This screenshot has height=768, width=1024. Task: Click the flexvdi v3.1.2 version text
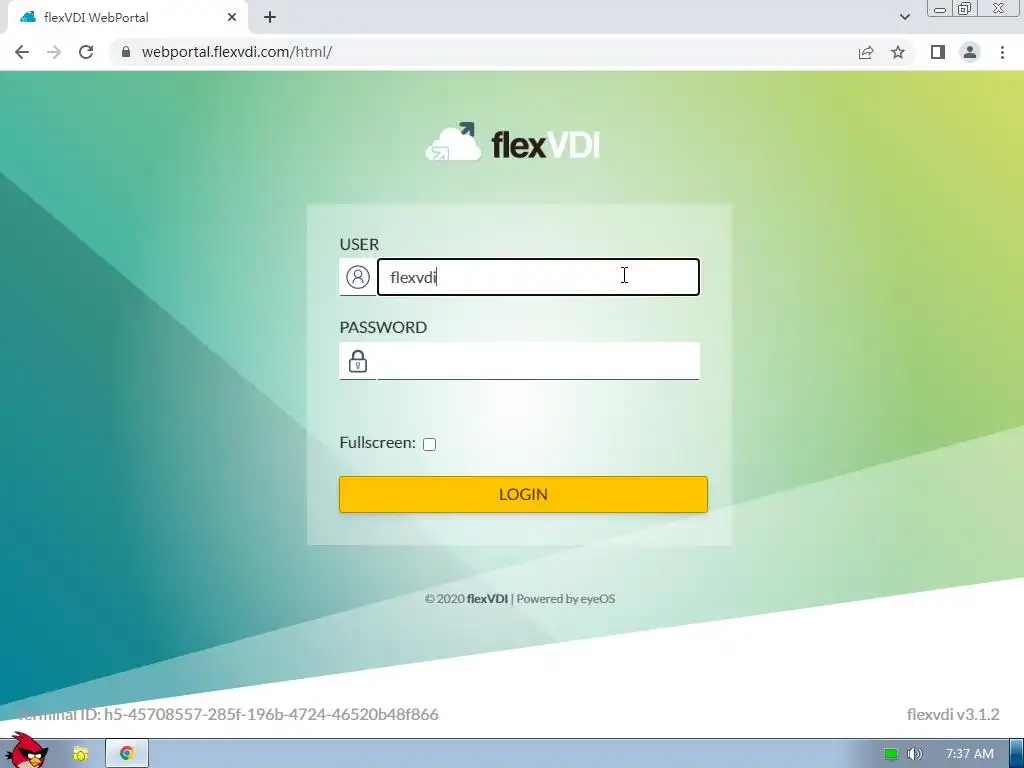pyautogui.click(x=953, y=714)
